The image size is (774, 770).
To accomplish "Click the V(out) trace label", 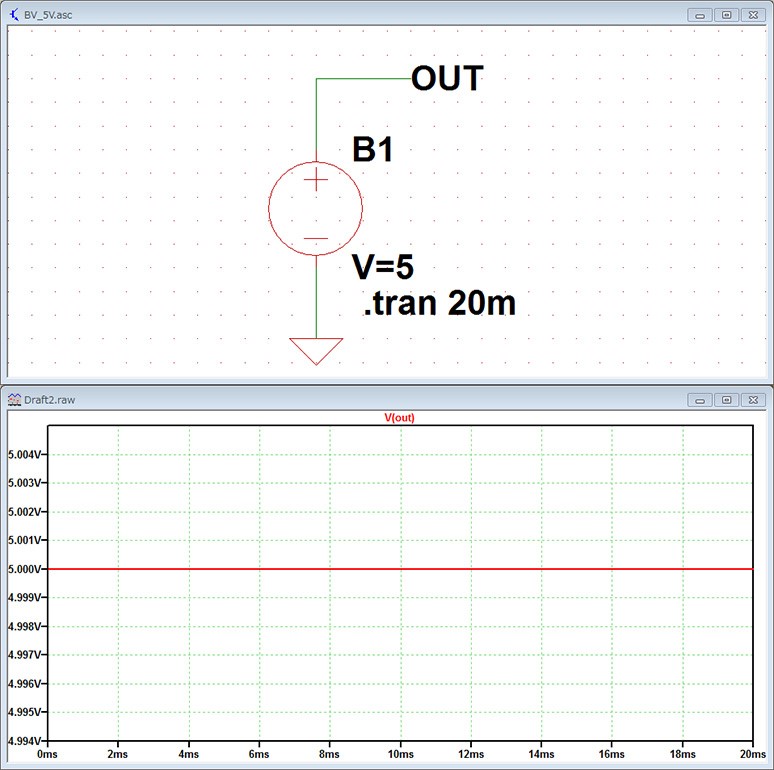I will (x=399, y=418).
